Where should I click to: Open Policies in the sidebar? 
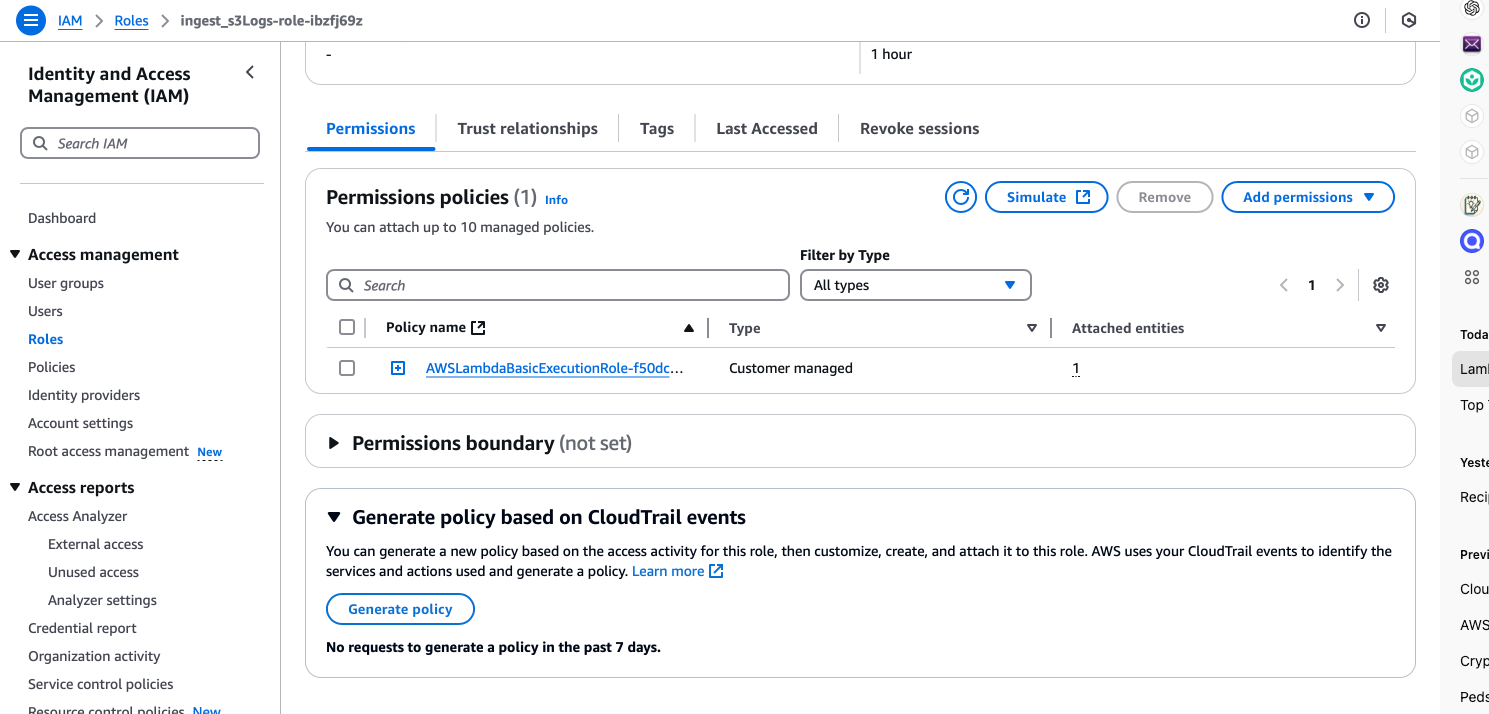click(x=52, y=367)
